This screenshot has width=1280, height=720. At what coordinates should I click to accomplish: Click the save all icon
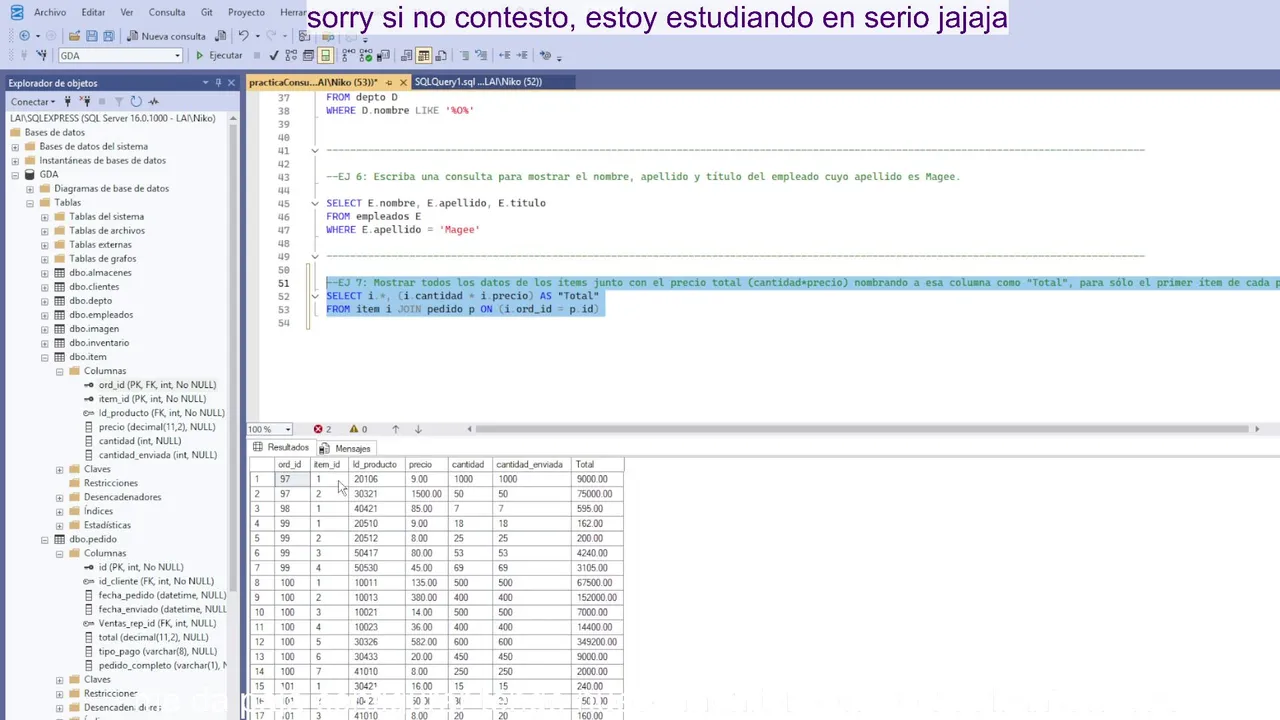pyautogui.click(x=108, y=36)
